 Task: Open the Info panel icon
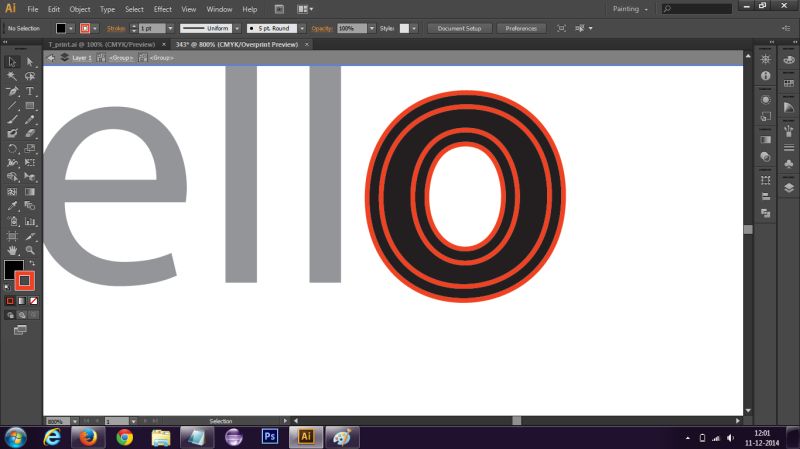click(x=765, y=76)
